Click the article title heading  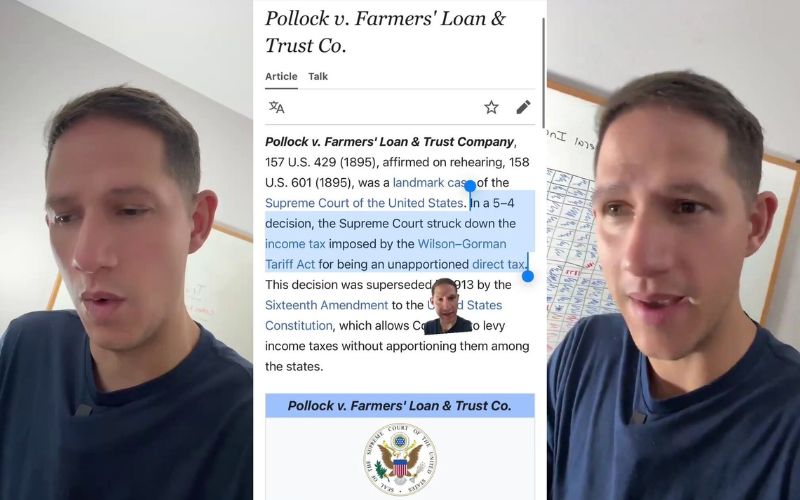(386, 32)
